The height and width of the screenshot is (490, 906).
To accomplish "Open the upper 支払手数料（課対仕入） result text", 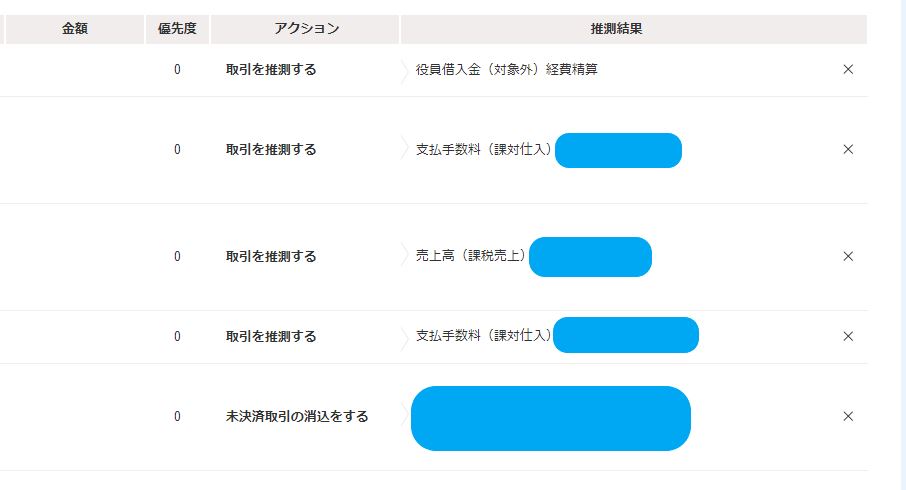I will tap(484, 149).
